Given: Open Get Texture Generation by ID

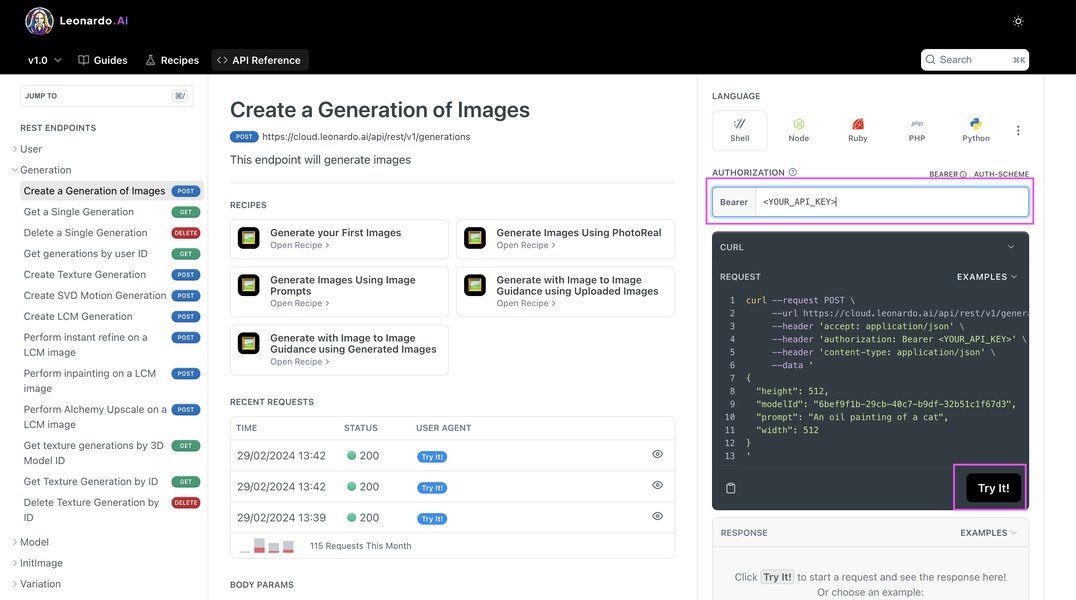Looking at the screenshot, I should 112,482.
